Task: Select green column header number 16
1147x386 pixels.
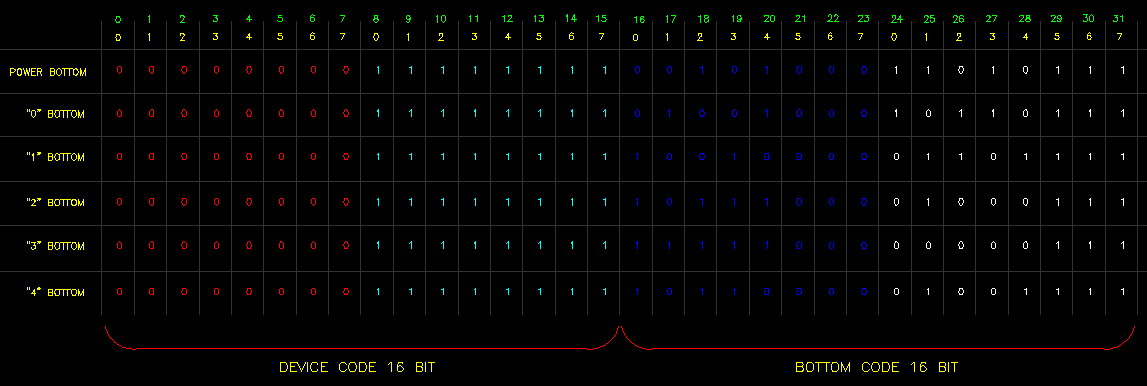Action: (x=638, y=19)
